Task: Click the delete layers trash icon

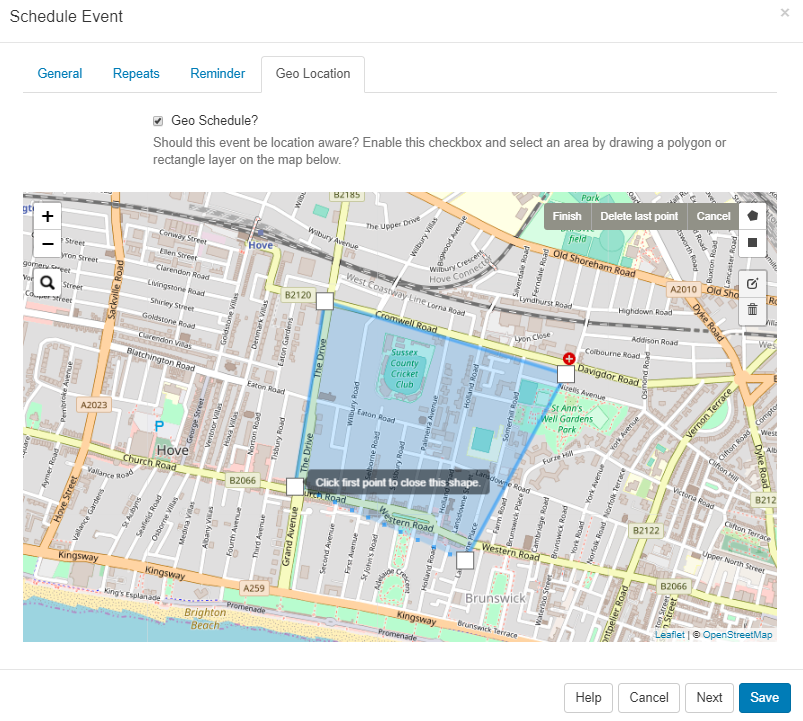Action: (752, 309)
